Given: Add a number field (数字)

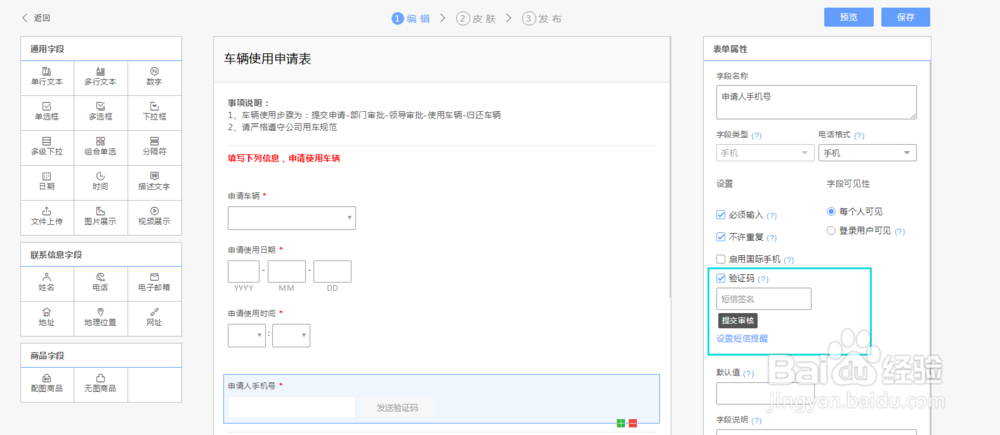Looking at the screenshot, I should [154, 77].
